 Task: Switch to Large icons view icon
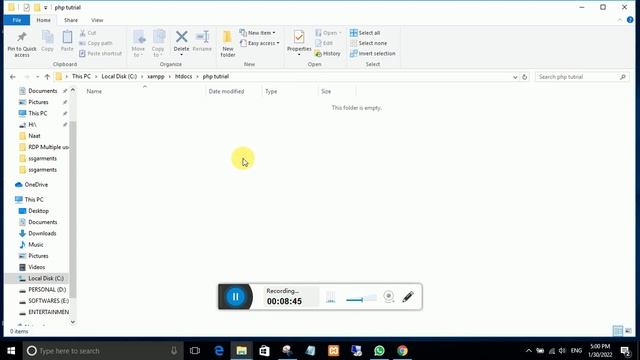tap(629, 331)
